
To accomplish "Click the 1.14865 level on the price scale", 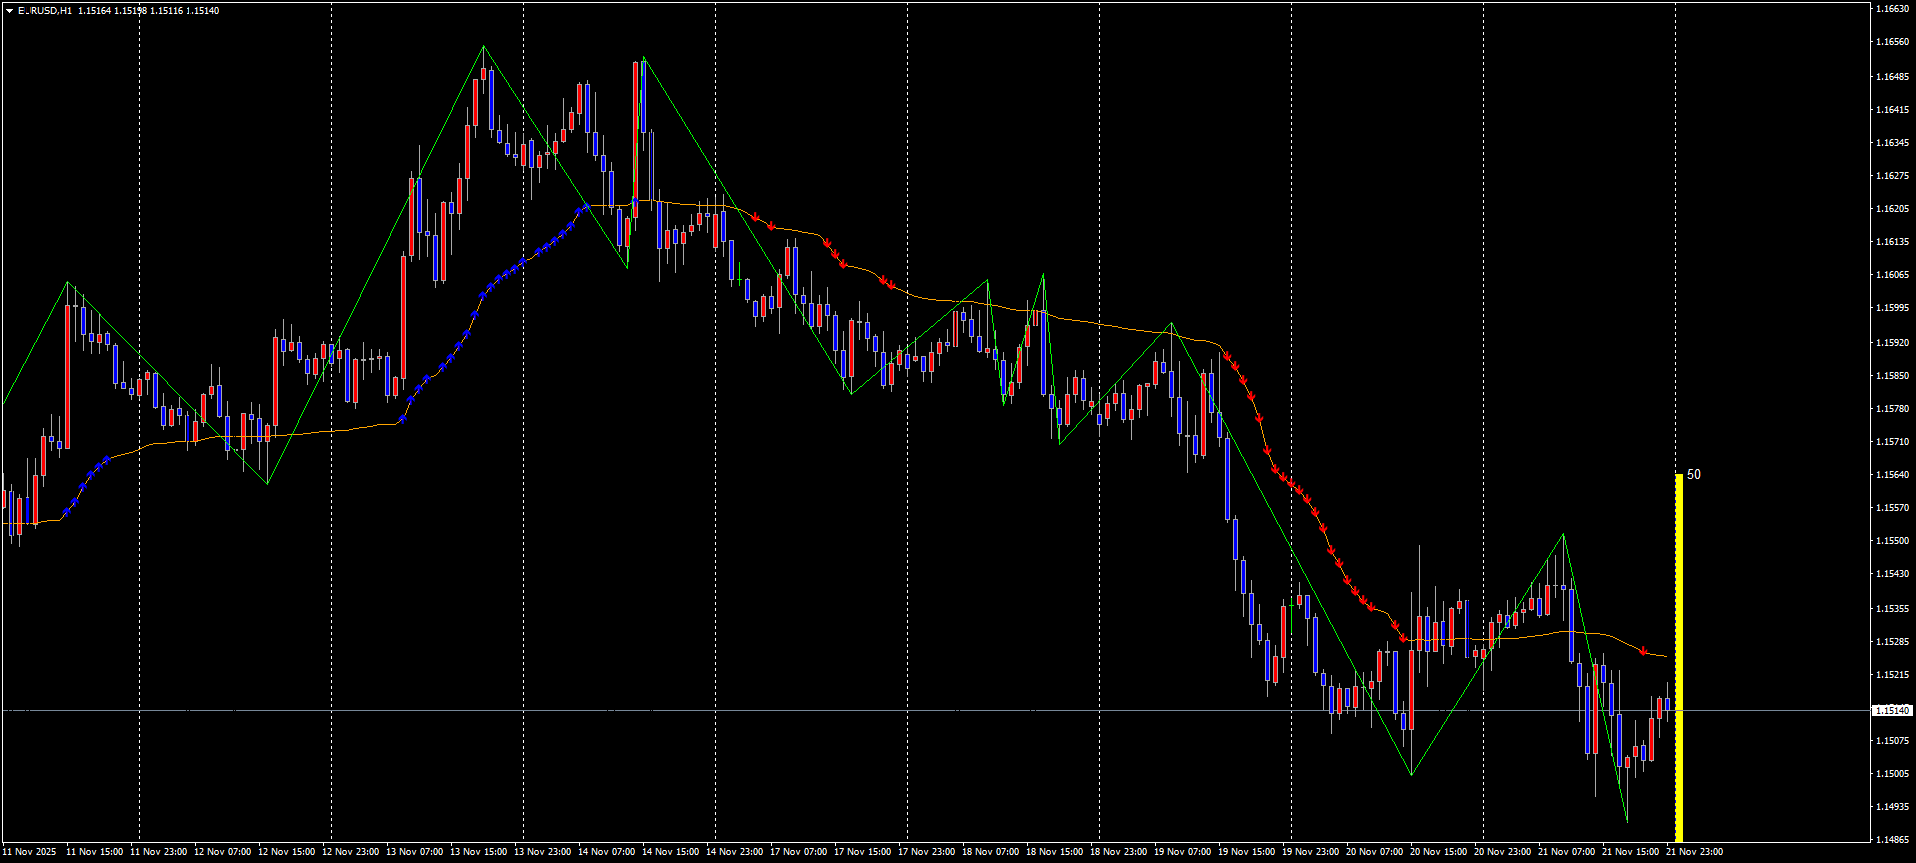I will [1890, 840].
